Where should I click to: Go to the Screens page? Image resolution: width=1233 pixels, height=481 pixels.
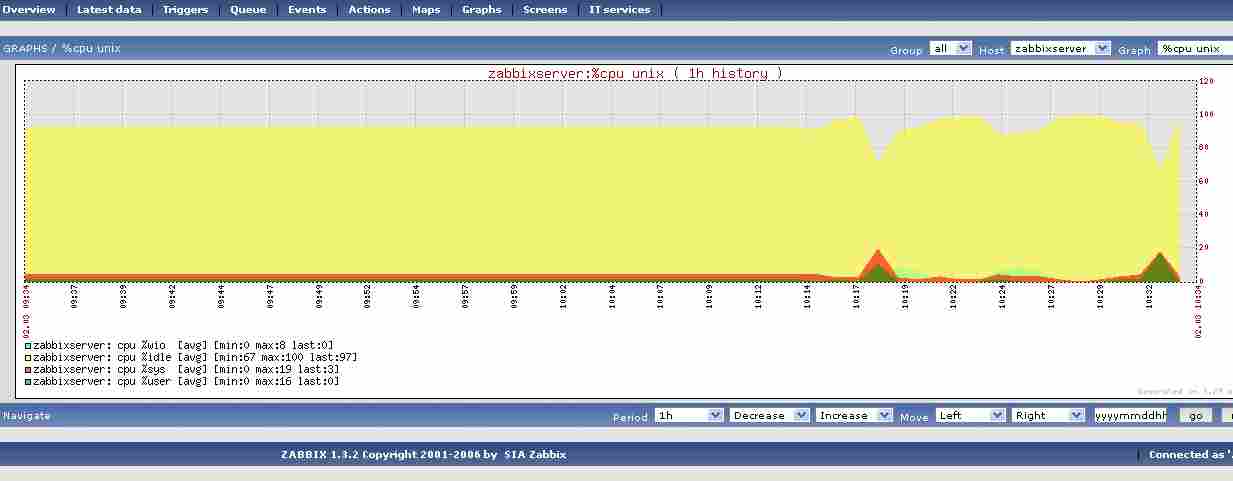point(545,10)
